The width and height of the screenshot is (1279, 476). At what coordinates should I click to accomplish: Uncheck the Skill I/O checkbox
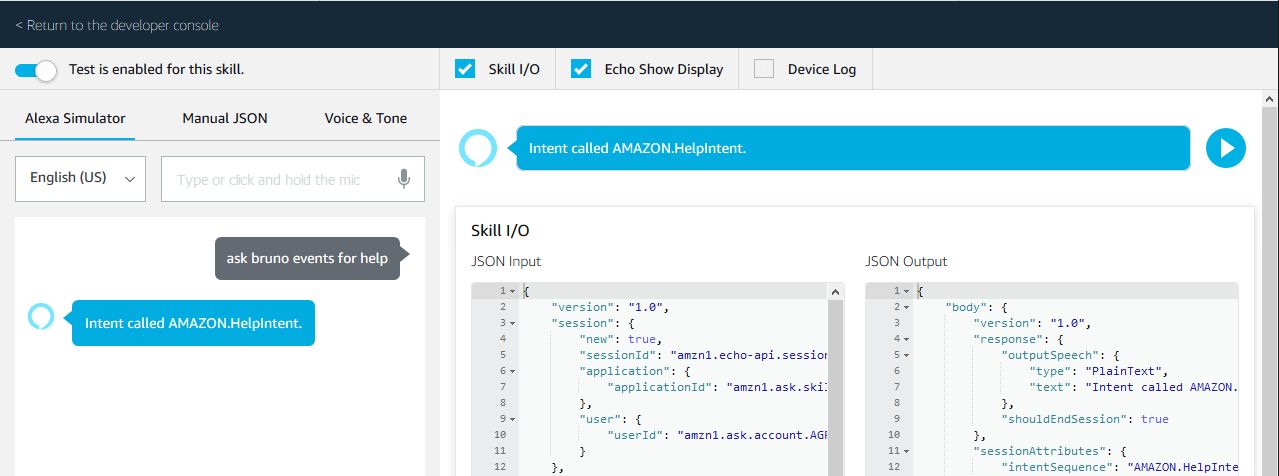click(465, 69)
